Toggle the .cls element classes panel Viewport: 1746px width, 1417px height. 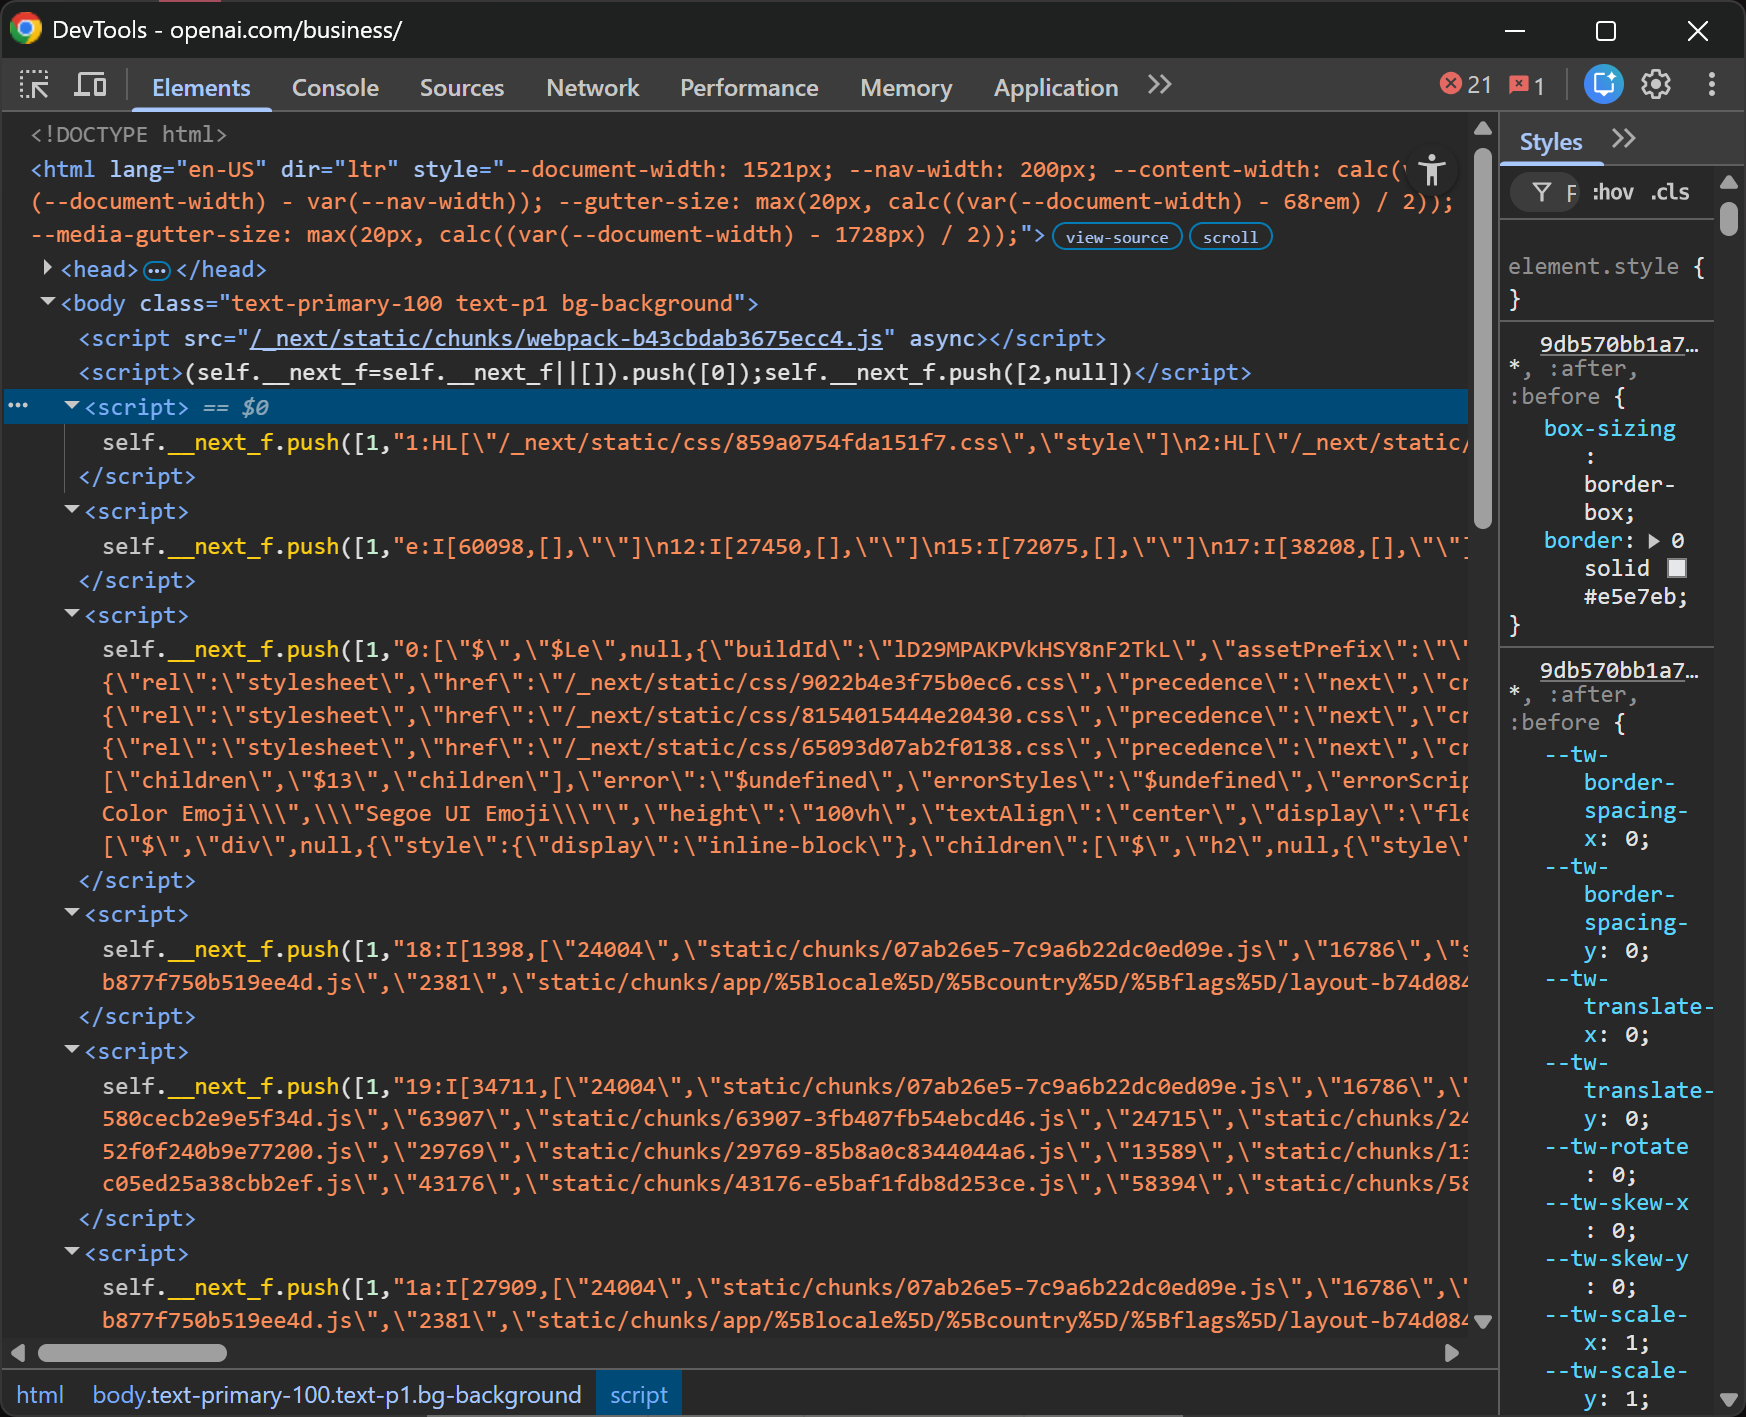coord(1670,192)
